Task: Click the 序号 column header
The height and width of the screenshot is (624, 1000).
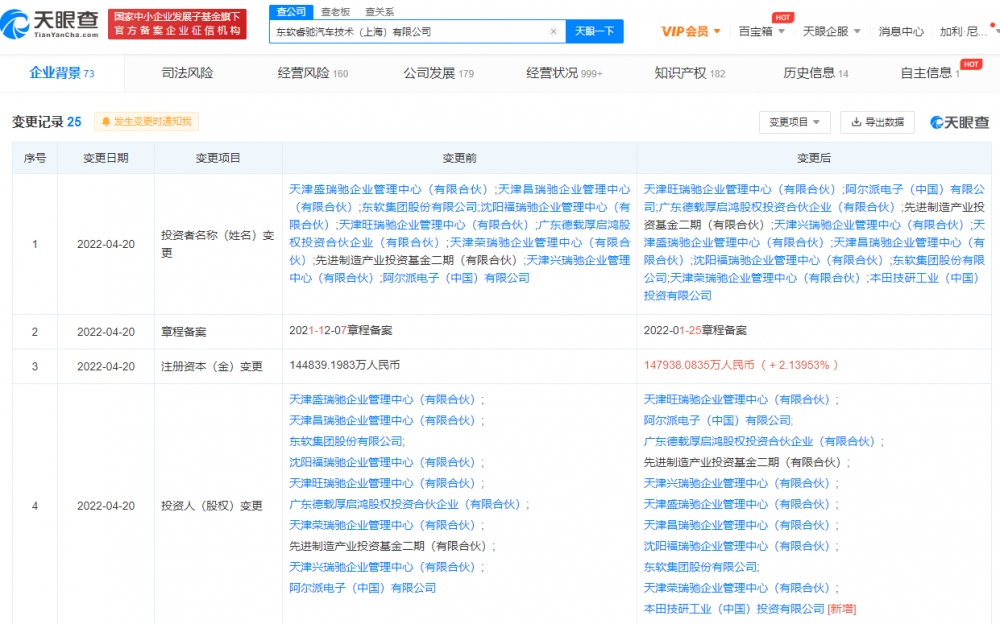Action: (34, 158)
